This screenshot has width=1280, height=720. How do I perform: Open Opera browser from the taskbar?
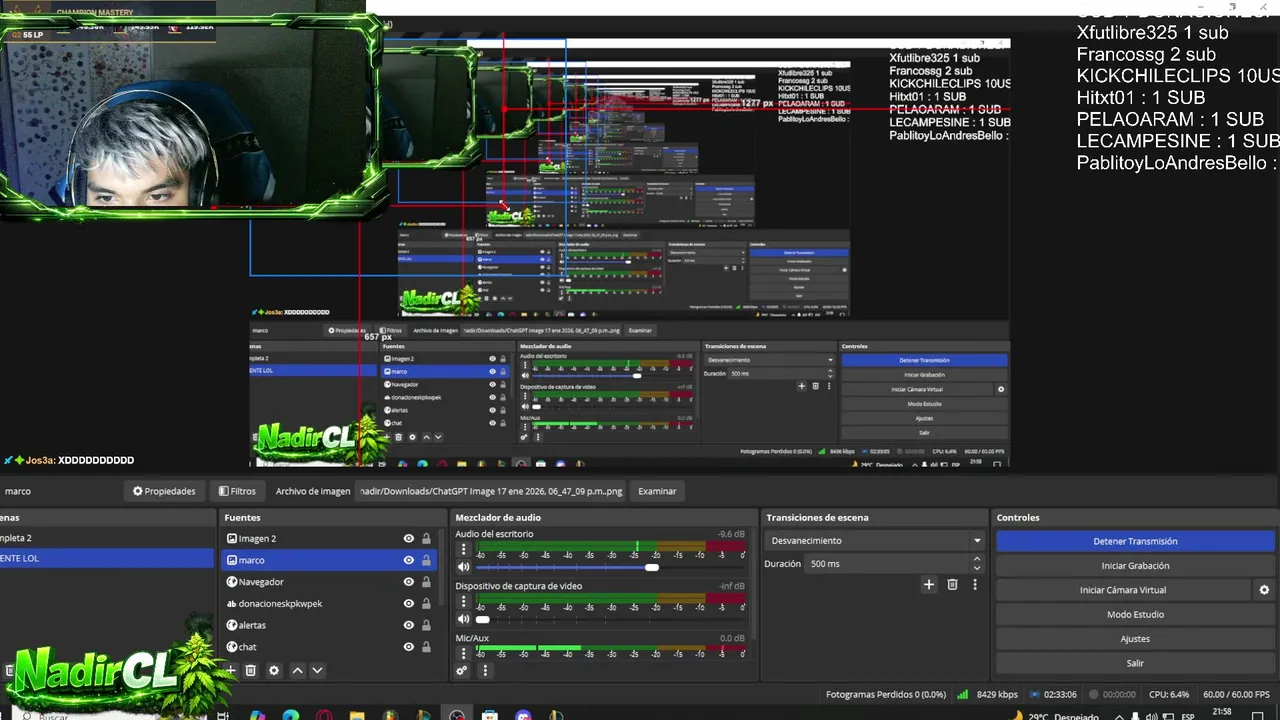[324, 715]
